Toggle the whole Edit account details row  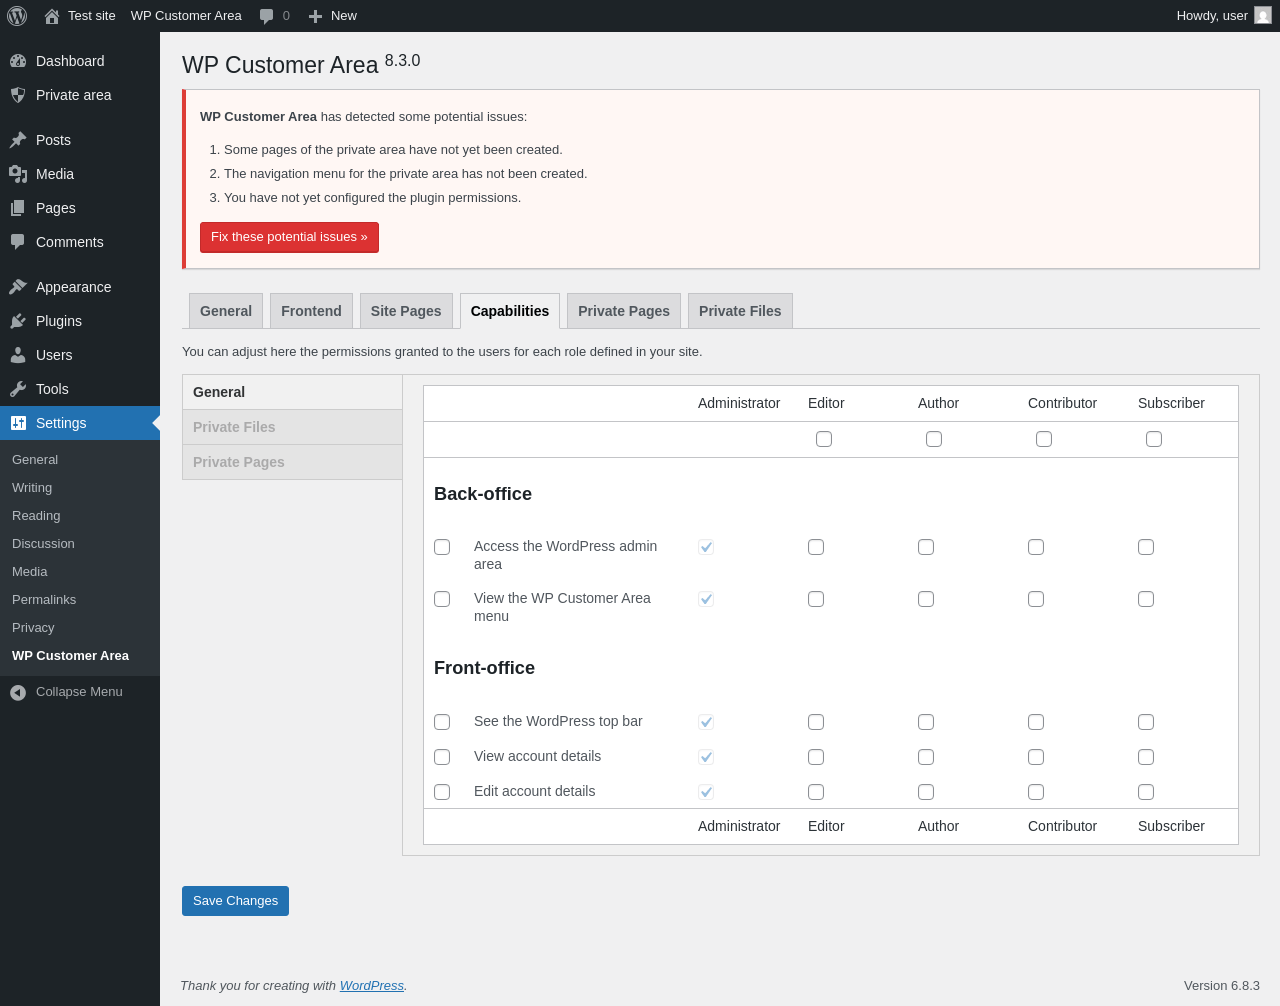click(x=442, y=792)
